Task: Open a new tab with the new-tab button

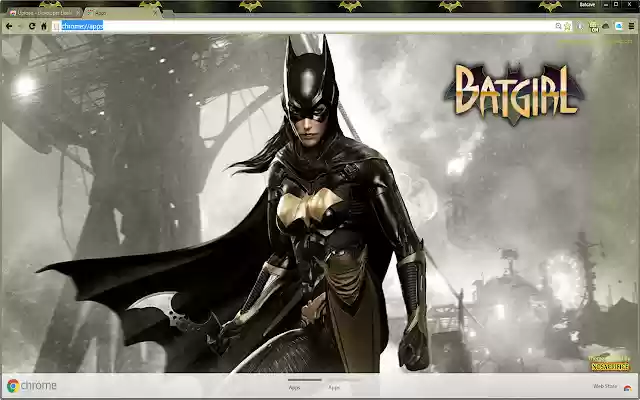Action: (169, 13)
